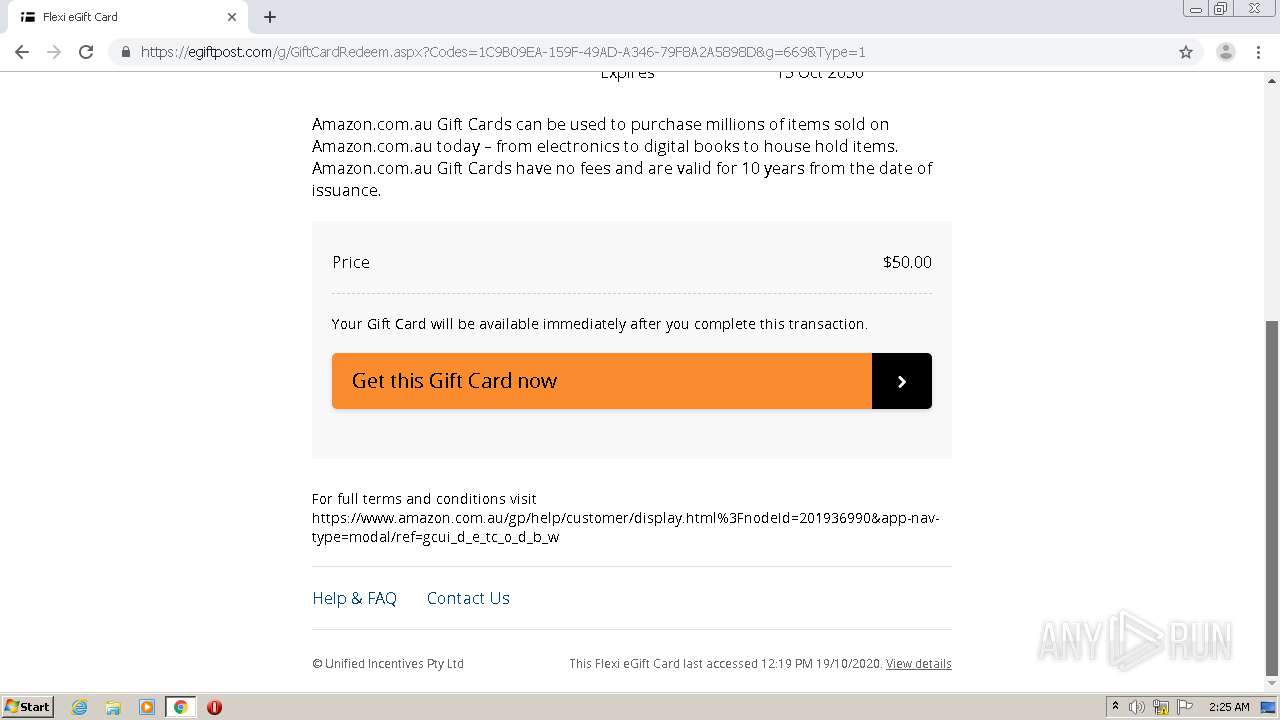This screenshot has width=1280, height=720.
Task: Close the Flexi eGift Card tab
Action: 232,17
